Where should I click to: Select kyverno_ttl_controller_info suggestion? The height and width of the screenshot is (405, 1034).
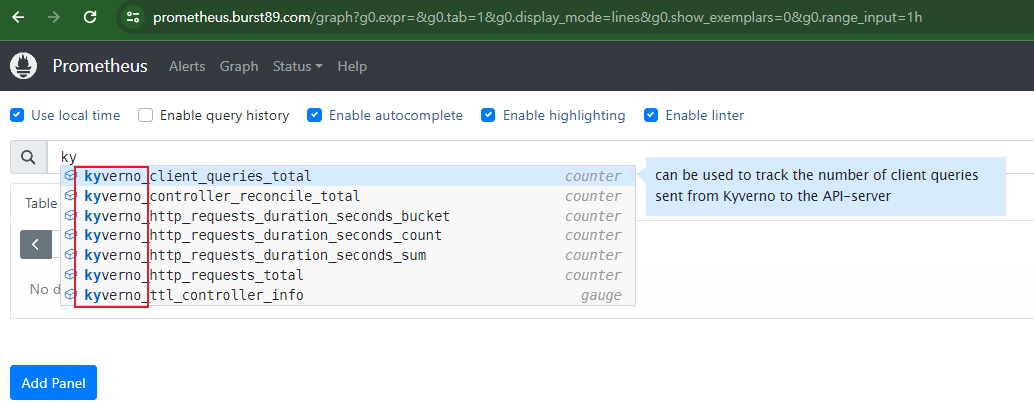348,295
